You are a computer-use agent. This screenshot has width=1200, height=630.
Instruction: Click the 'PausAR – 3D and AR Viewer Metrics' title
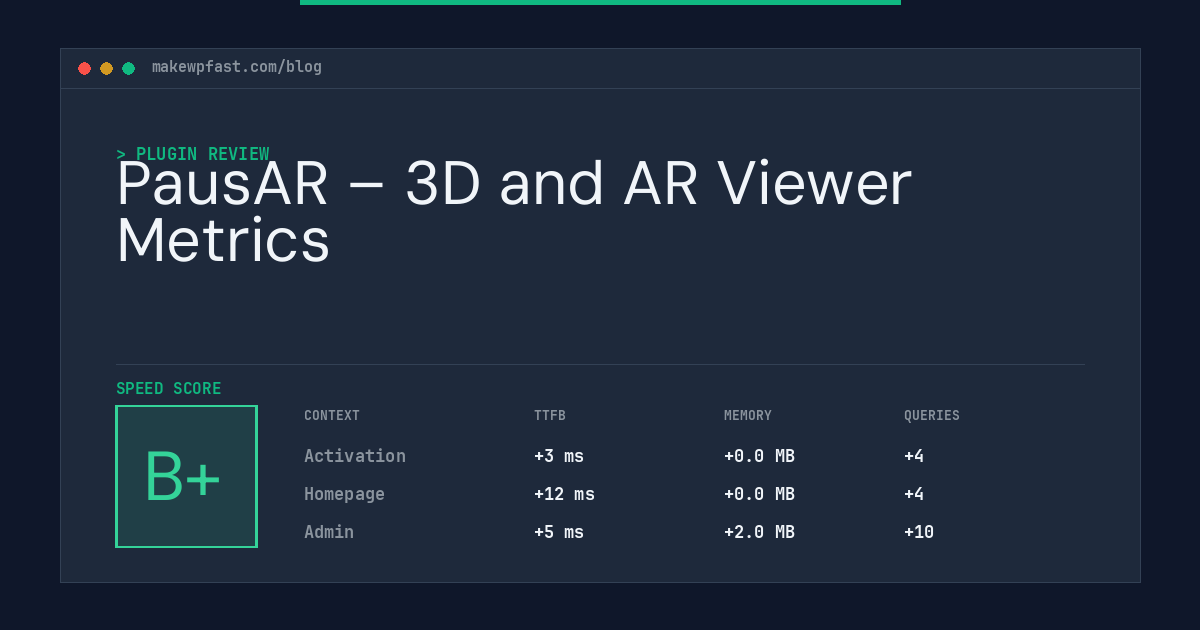click(514, 212)
